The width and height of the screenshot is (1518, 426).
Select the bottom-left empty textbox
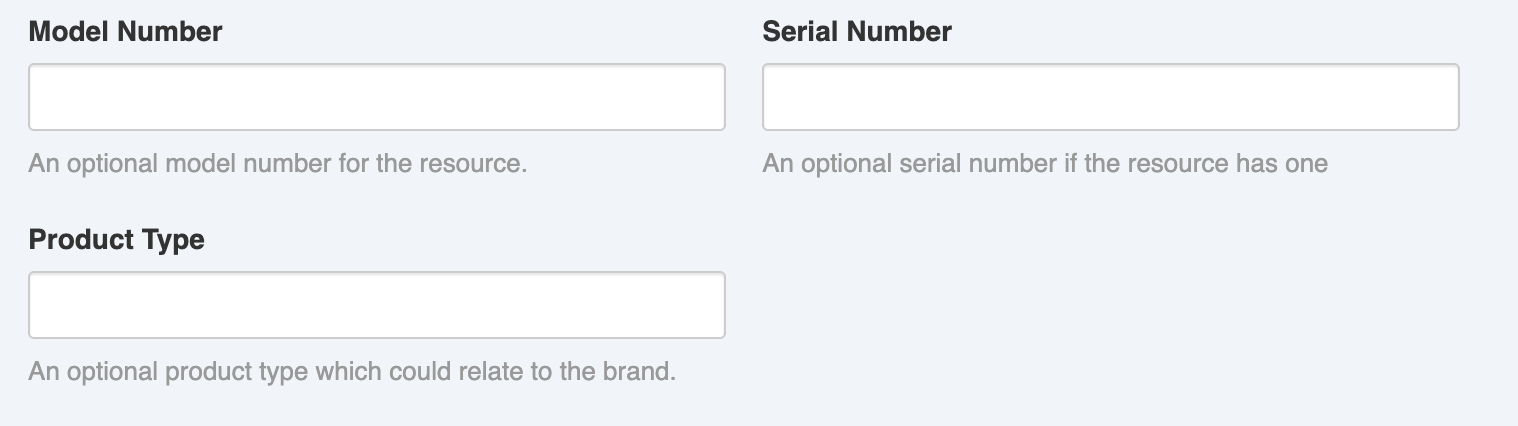(x=376, y=305)
